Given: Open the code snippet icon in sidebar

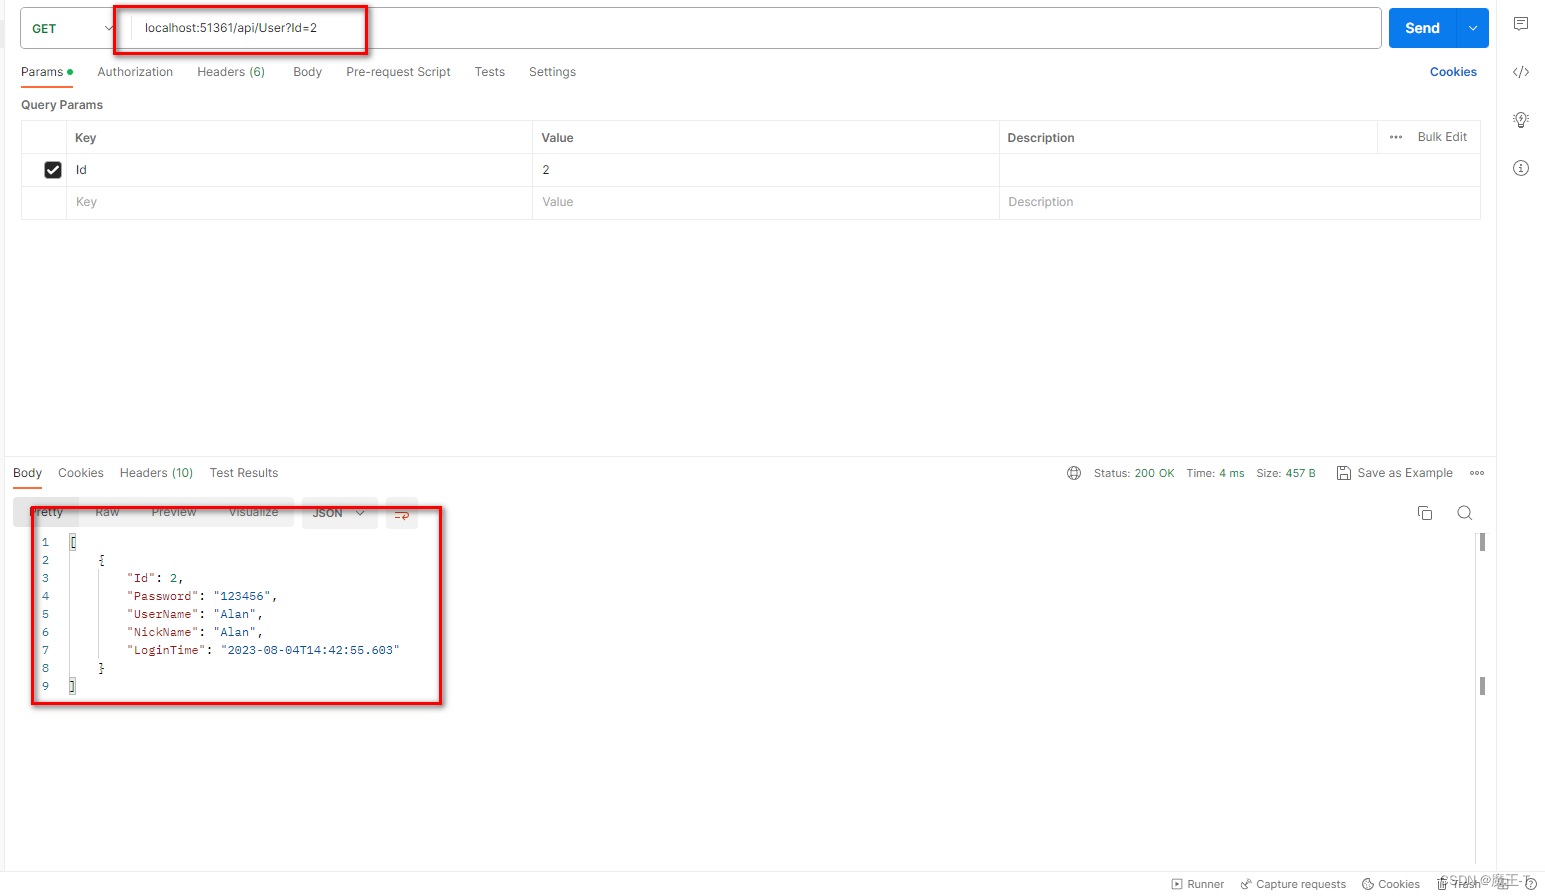Looking at the screenshot, I should coord(1520,72).
